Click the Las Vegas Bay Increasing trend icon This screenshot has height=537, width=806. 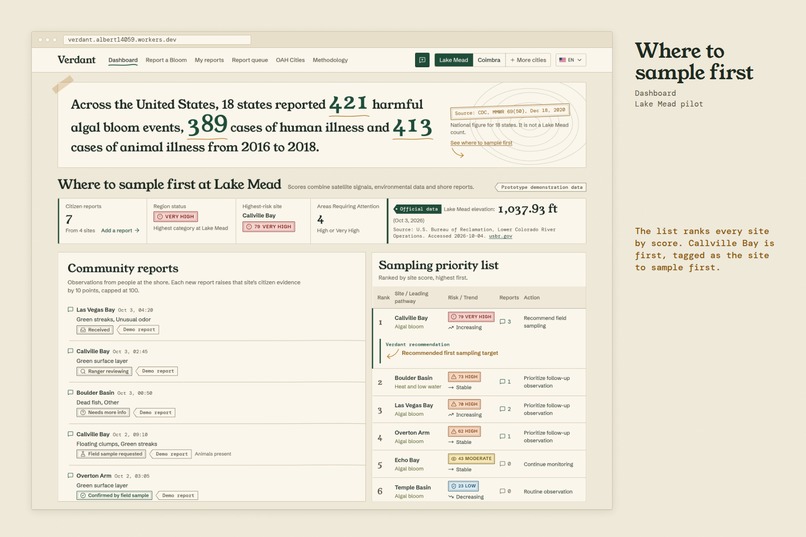click(451, 415)
